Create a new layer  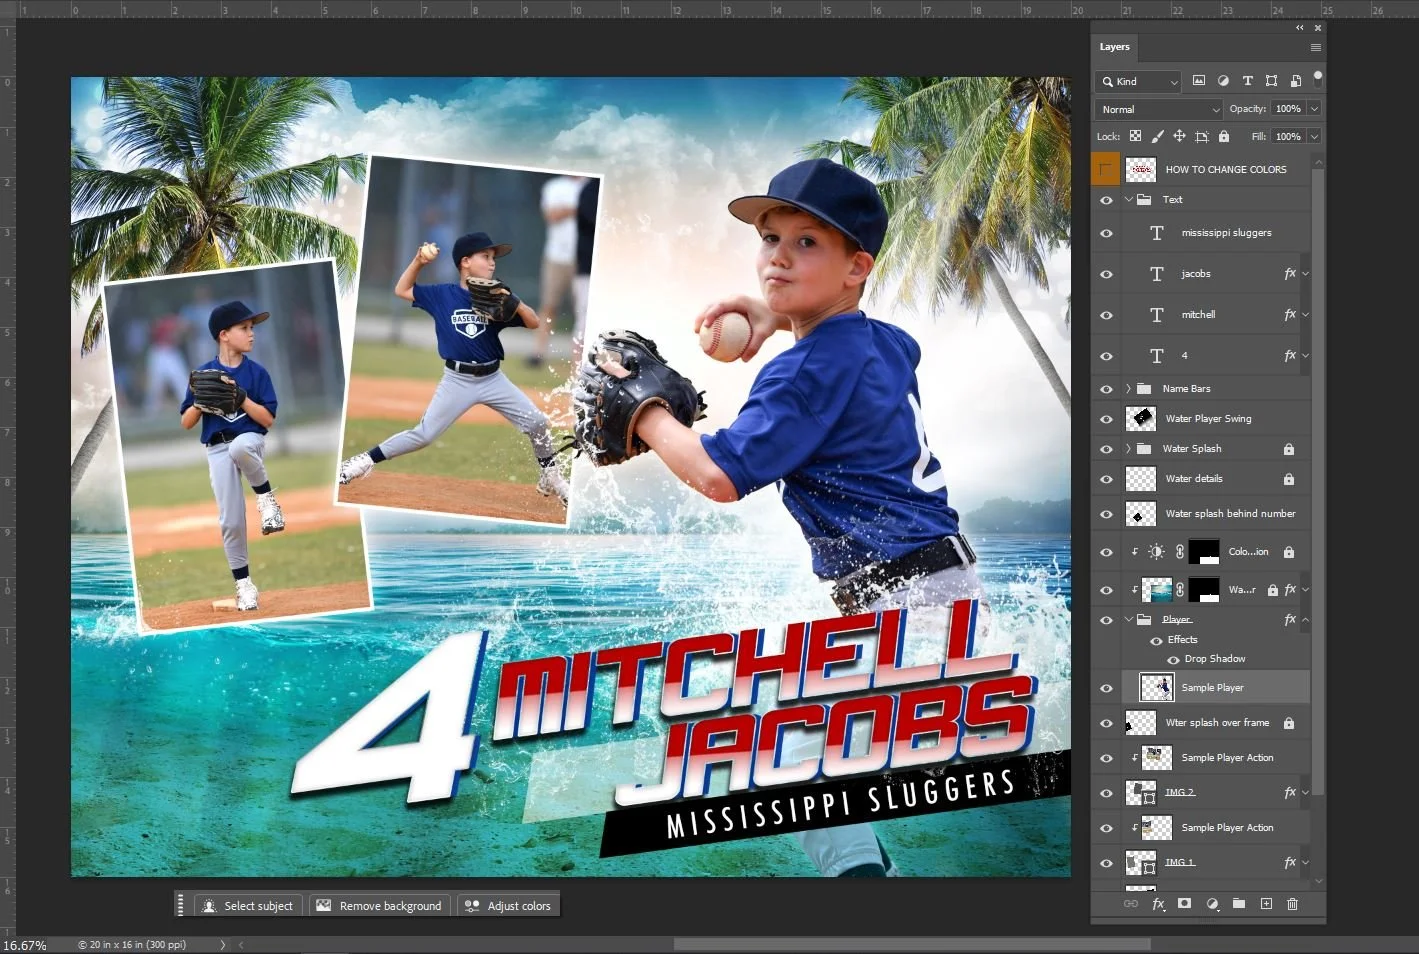(1266, 904)
